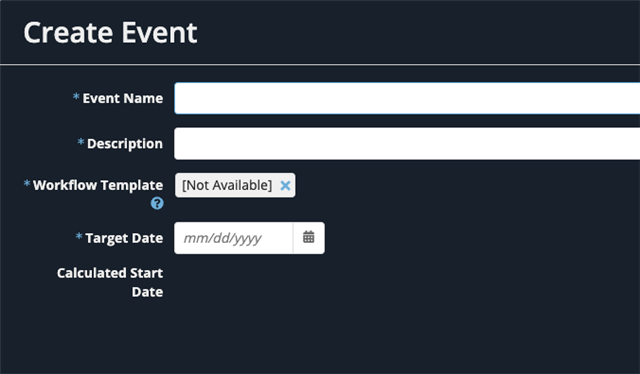Click the divider line below Create Event
640x374 pixels.
pos(320,65)
